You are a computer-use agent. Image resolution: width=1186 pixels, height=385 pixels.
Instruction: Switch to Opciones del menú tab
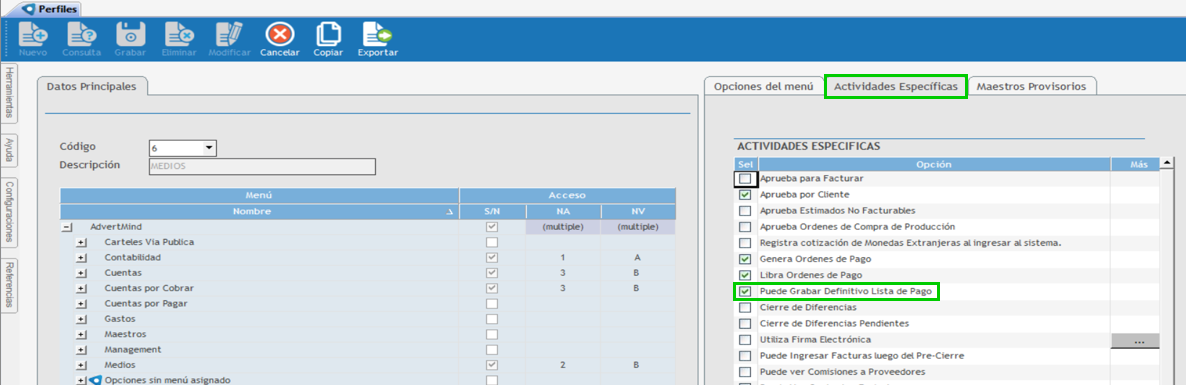[x=763, y=86]
